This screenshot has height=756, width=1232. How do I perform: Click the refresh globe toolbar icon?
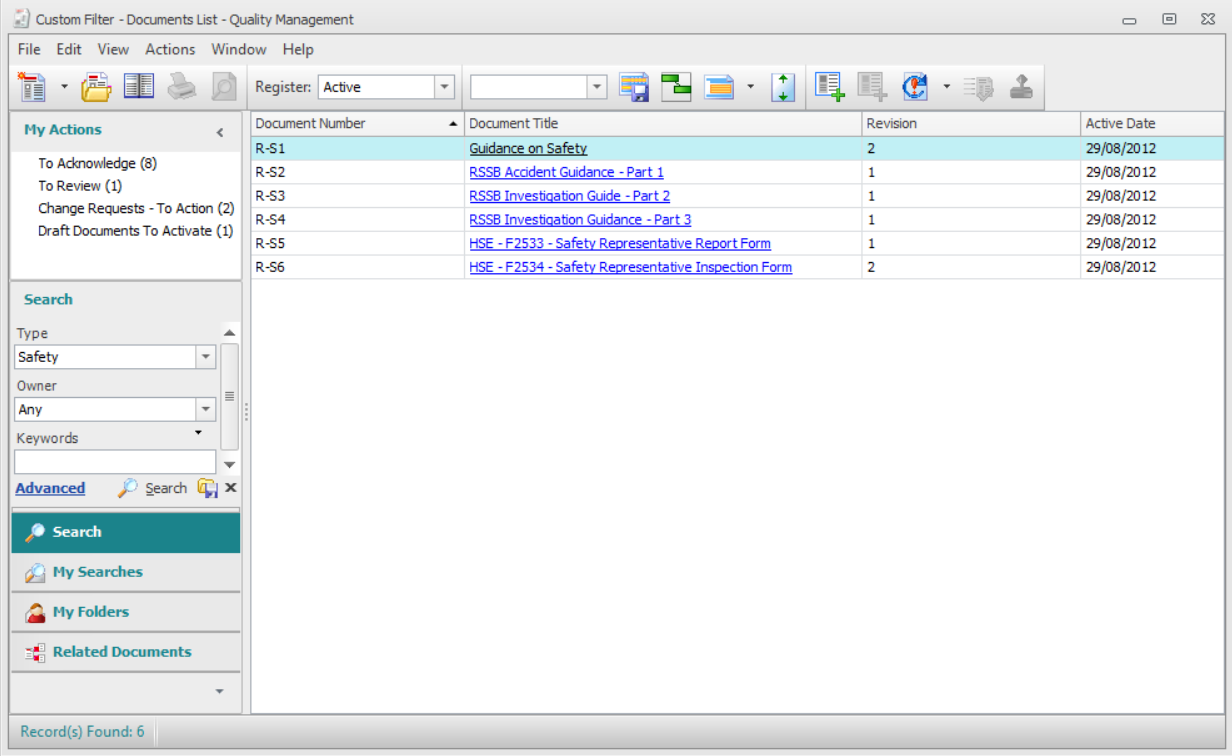point(913,86)
